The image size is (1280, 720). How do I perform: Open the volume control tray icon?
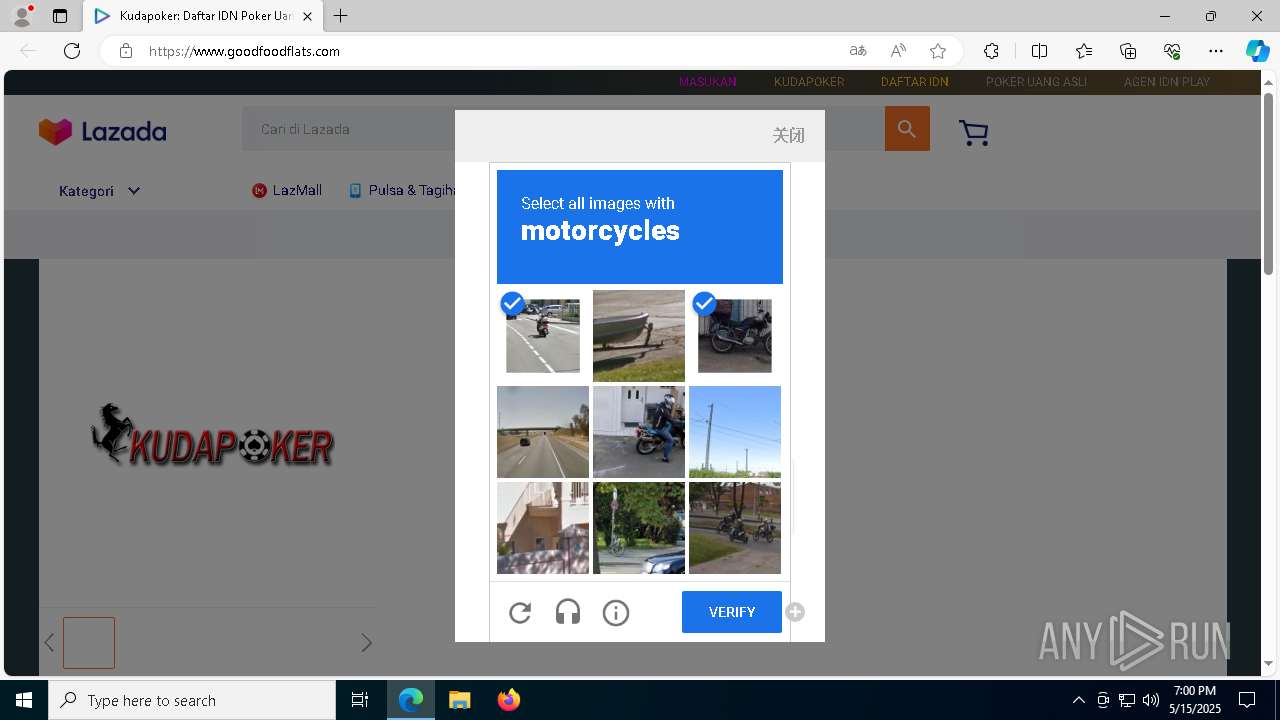[x=1151, y=700]
